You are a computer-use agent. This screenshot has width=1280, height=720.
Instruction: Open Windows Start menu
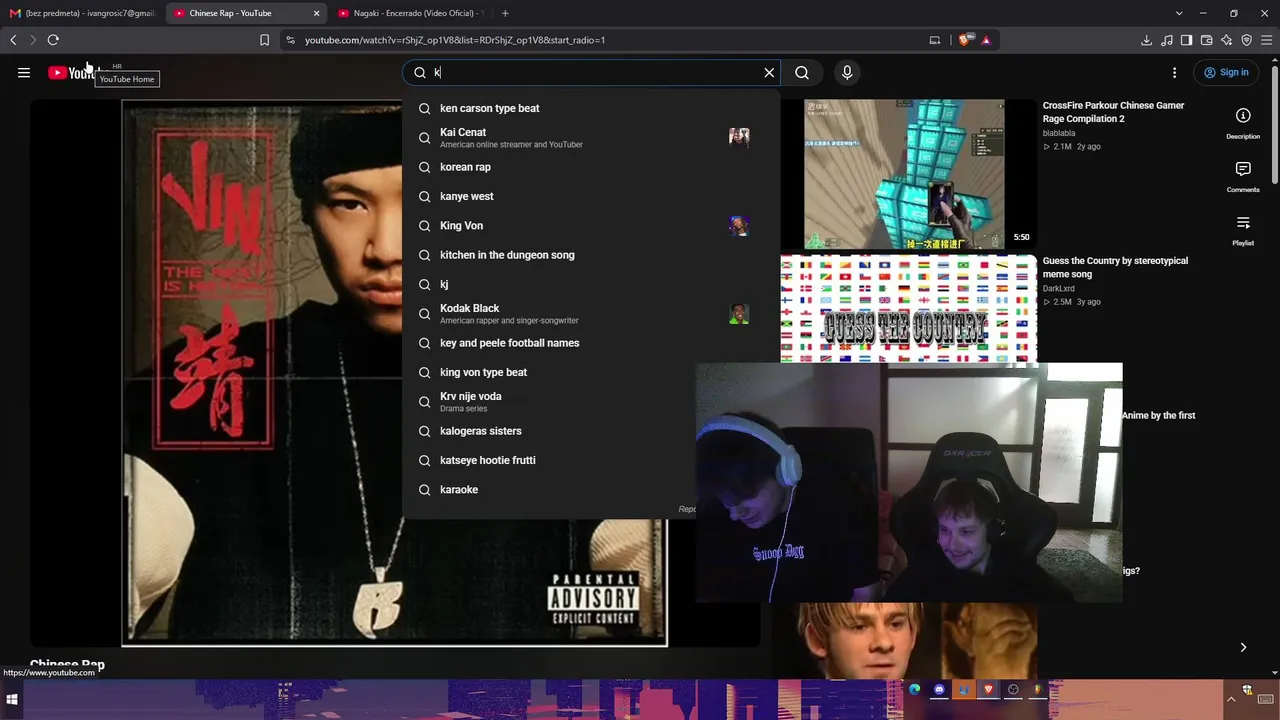[12, 700]
